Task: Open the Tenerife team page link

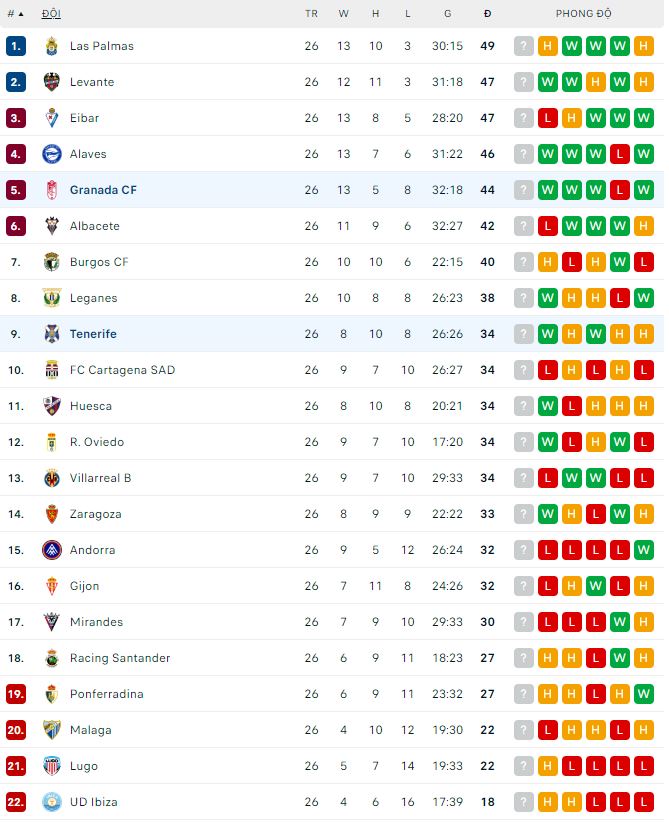Action: pyautogui.click(x=93, y=334)
